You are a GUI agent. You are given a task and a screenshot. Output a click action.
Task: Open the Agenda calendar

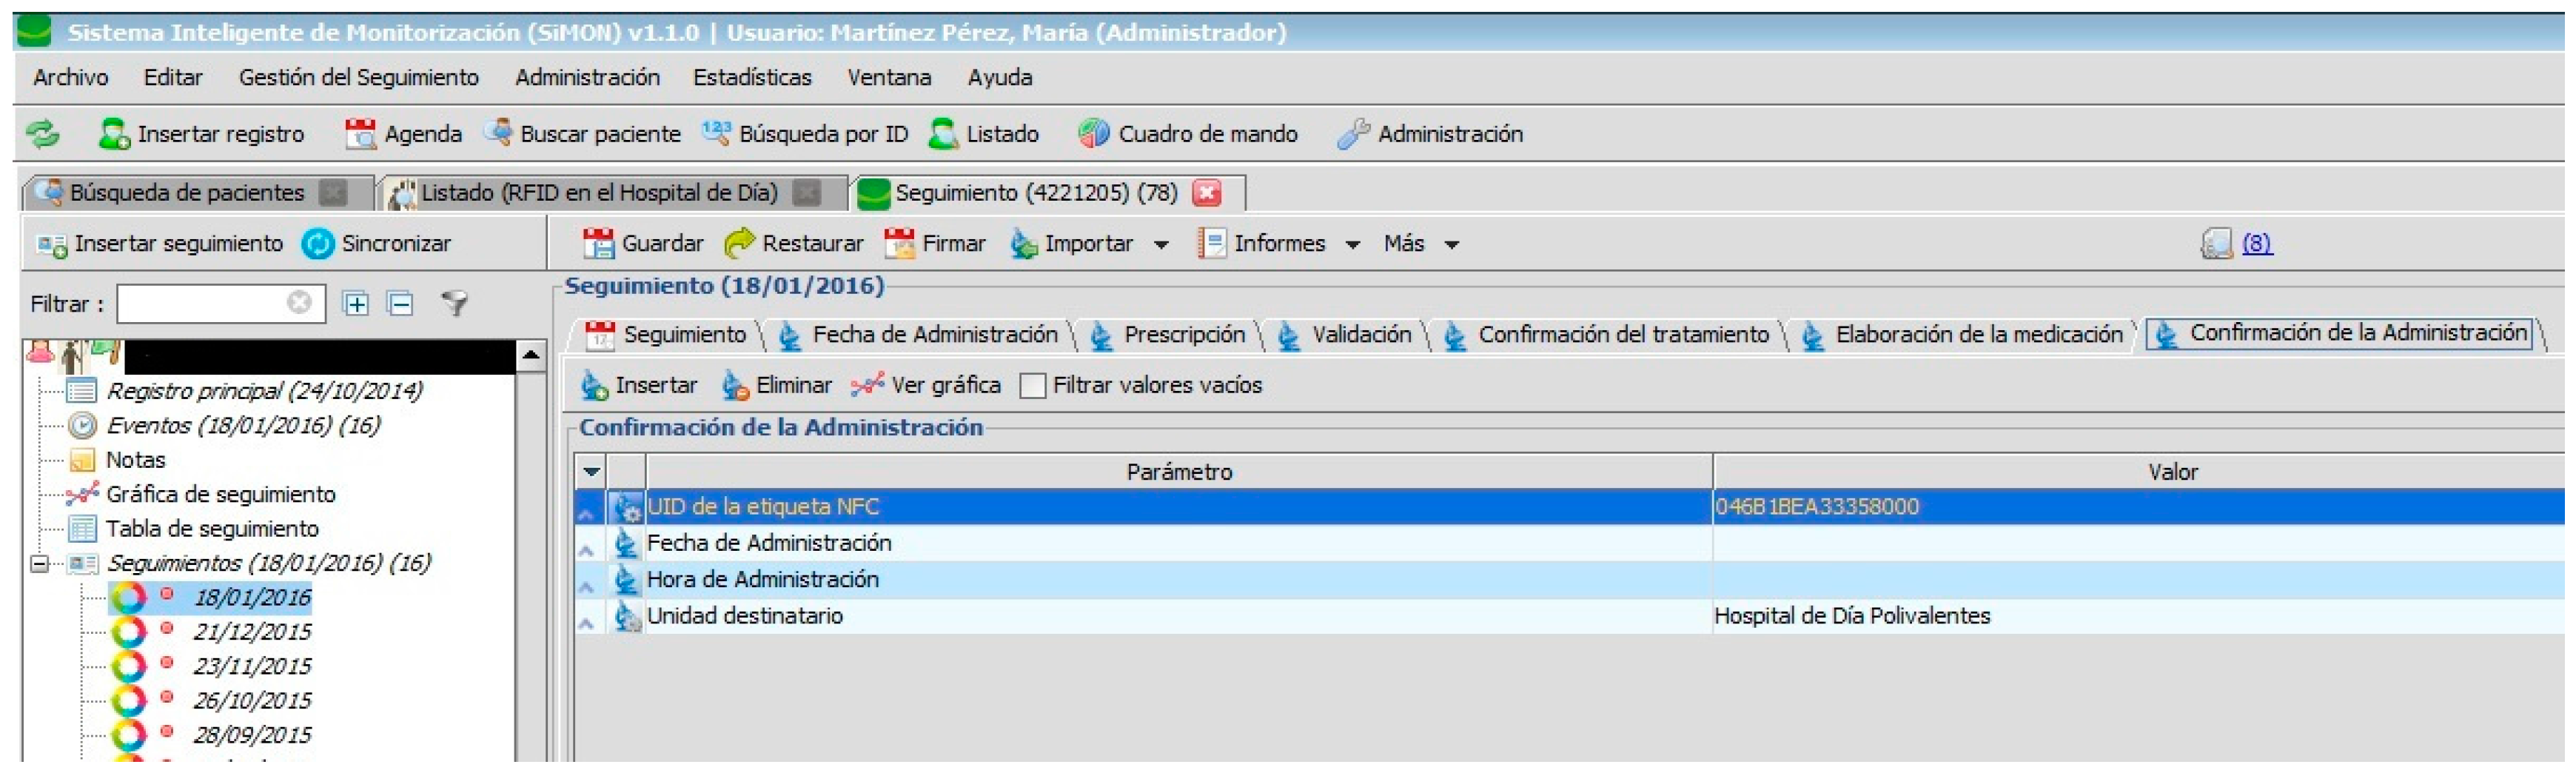point(403,134)
